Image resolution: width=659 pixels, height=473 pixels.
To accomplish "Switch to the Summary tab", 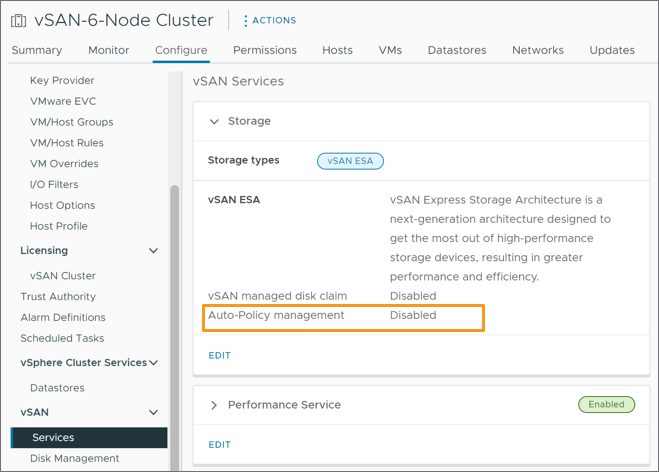I will [37, 50].
